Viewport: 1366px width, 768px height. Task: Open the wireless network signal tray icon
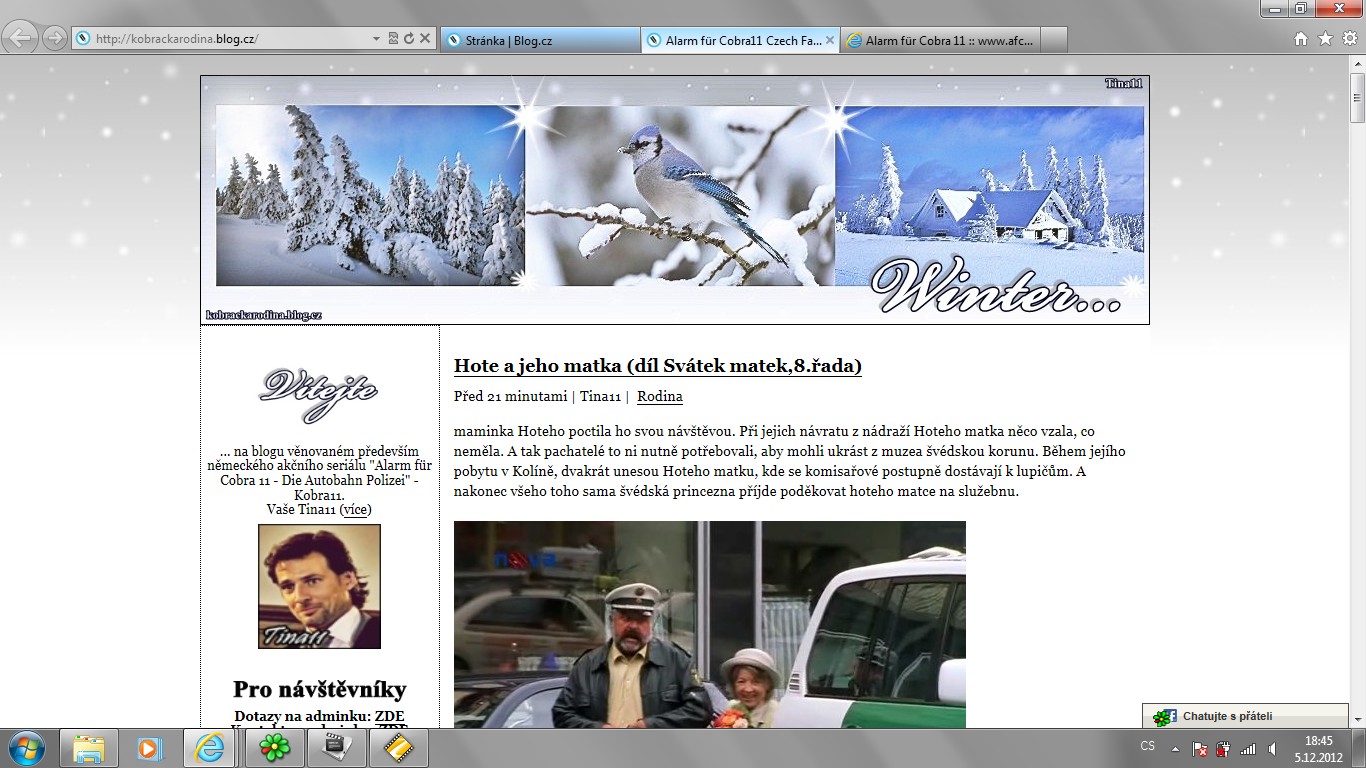[x=1248, y=748]
